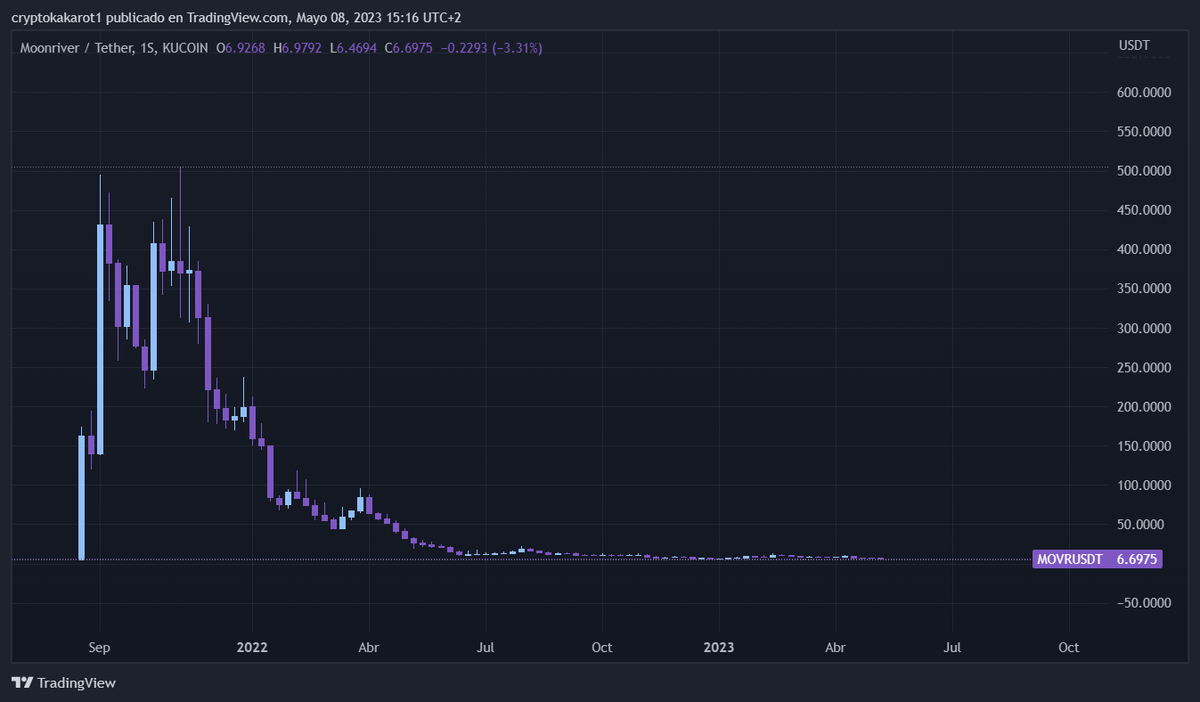Click the 2022 label on time axis

tap(252, 647)
